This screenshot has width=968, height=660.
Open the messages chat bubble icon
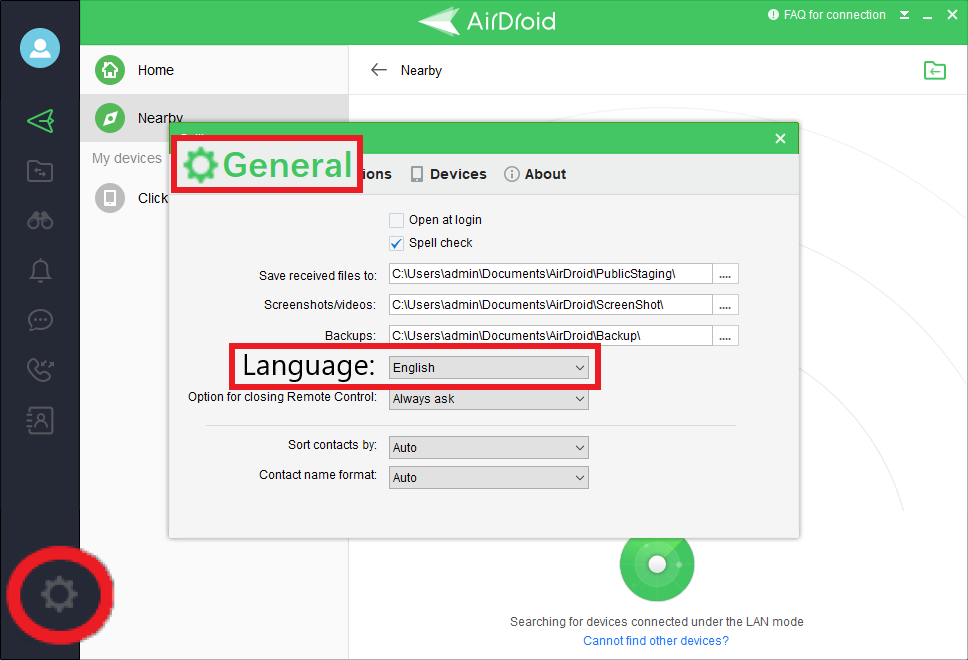(x=40, y=320)
